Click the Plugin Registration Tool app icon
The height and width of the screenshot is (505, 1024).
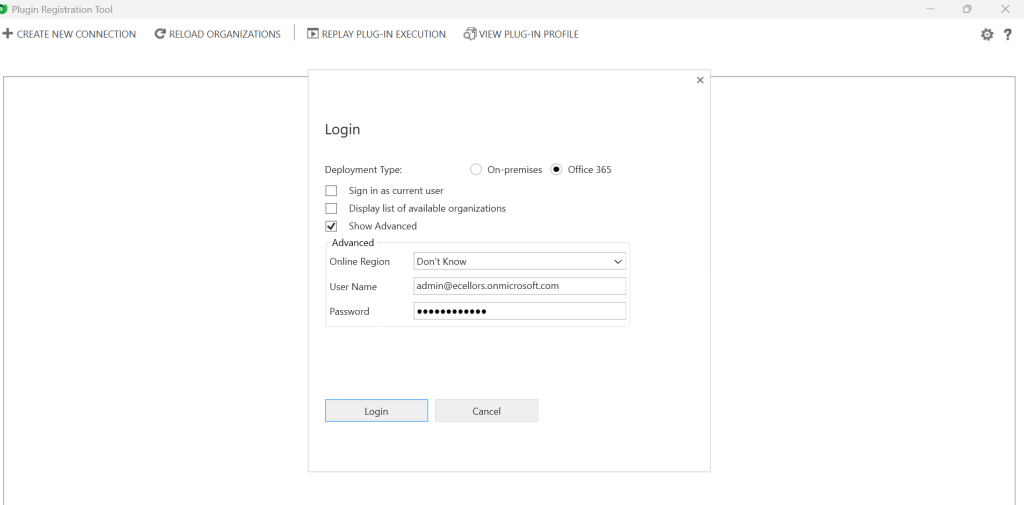(4, 9)
